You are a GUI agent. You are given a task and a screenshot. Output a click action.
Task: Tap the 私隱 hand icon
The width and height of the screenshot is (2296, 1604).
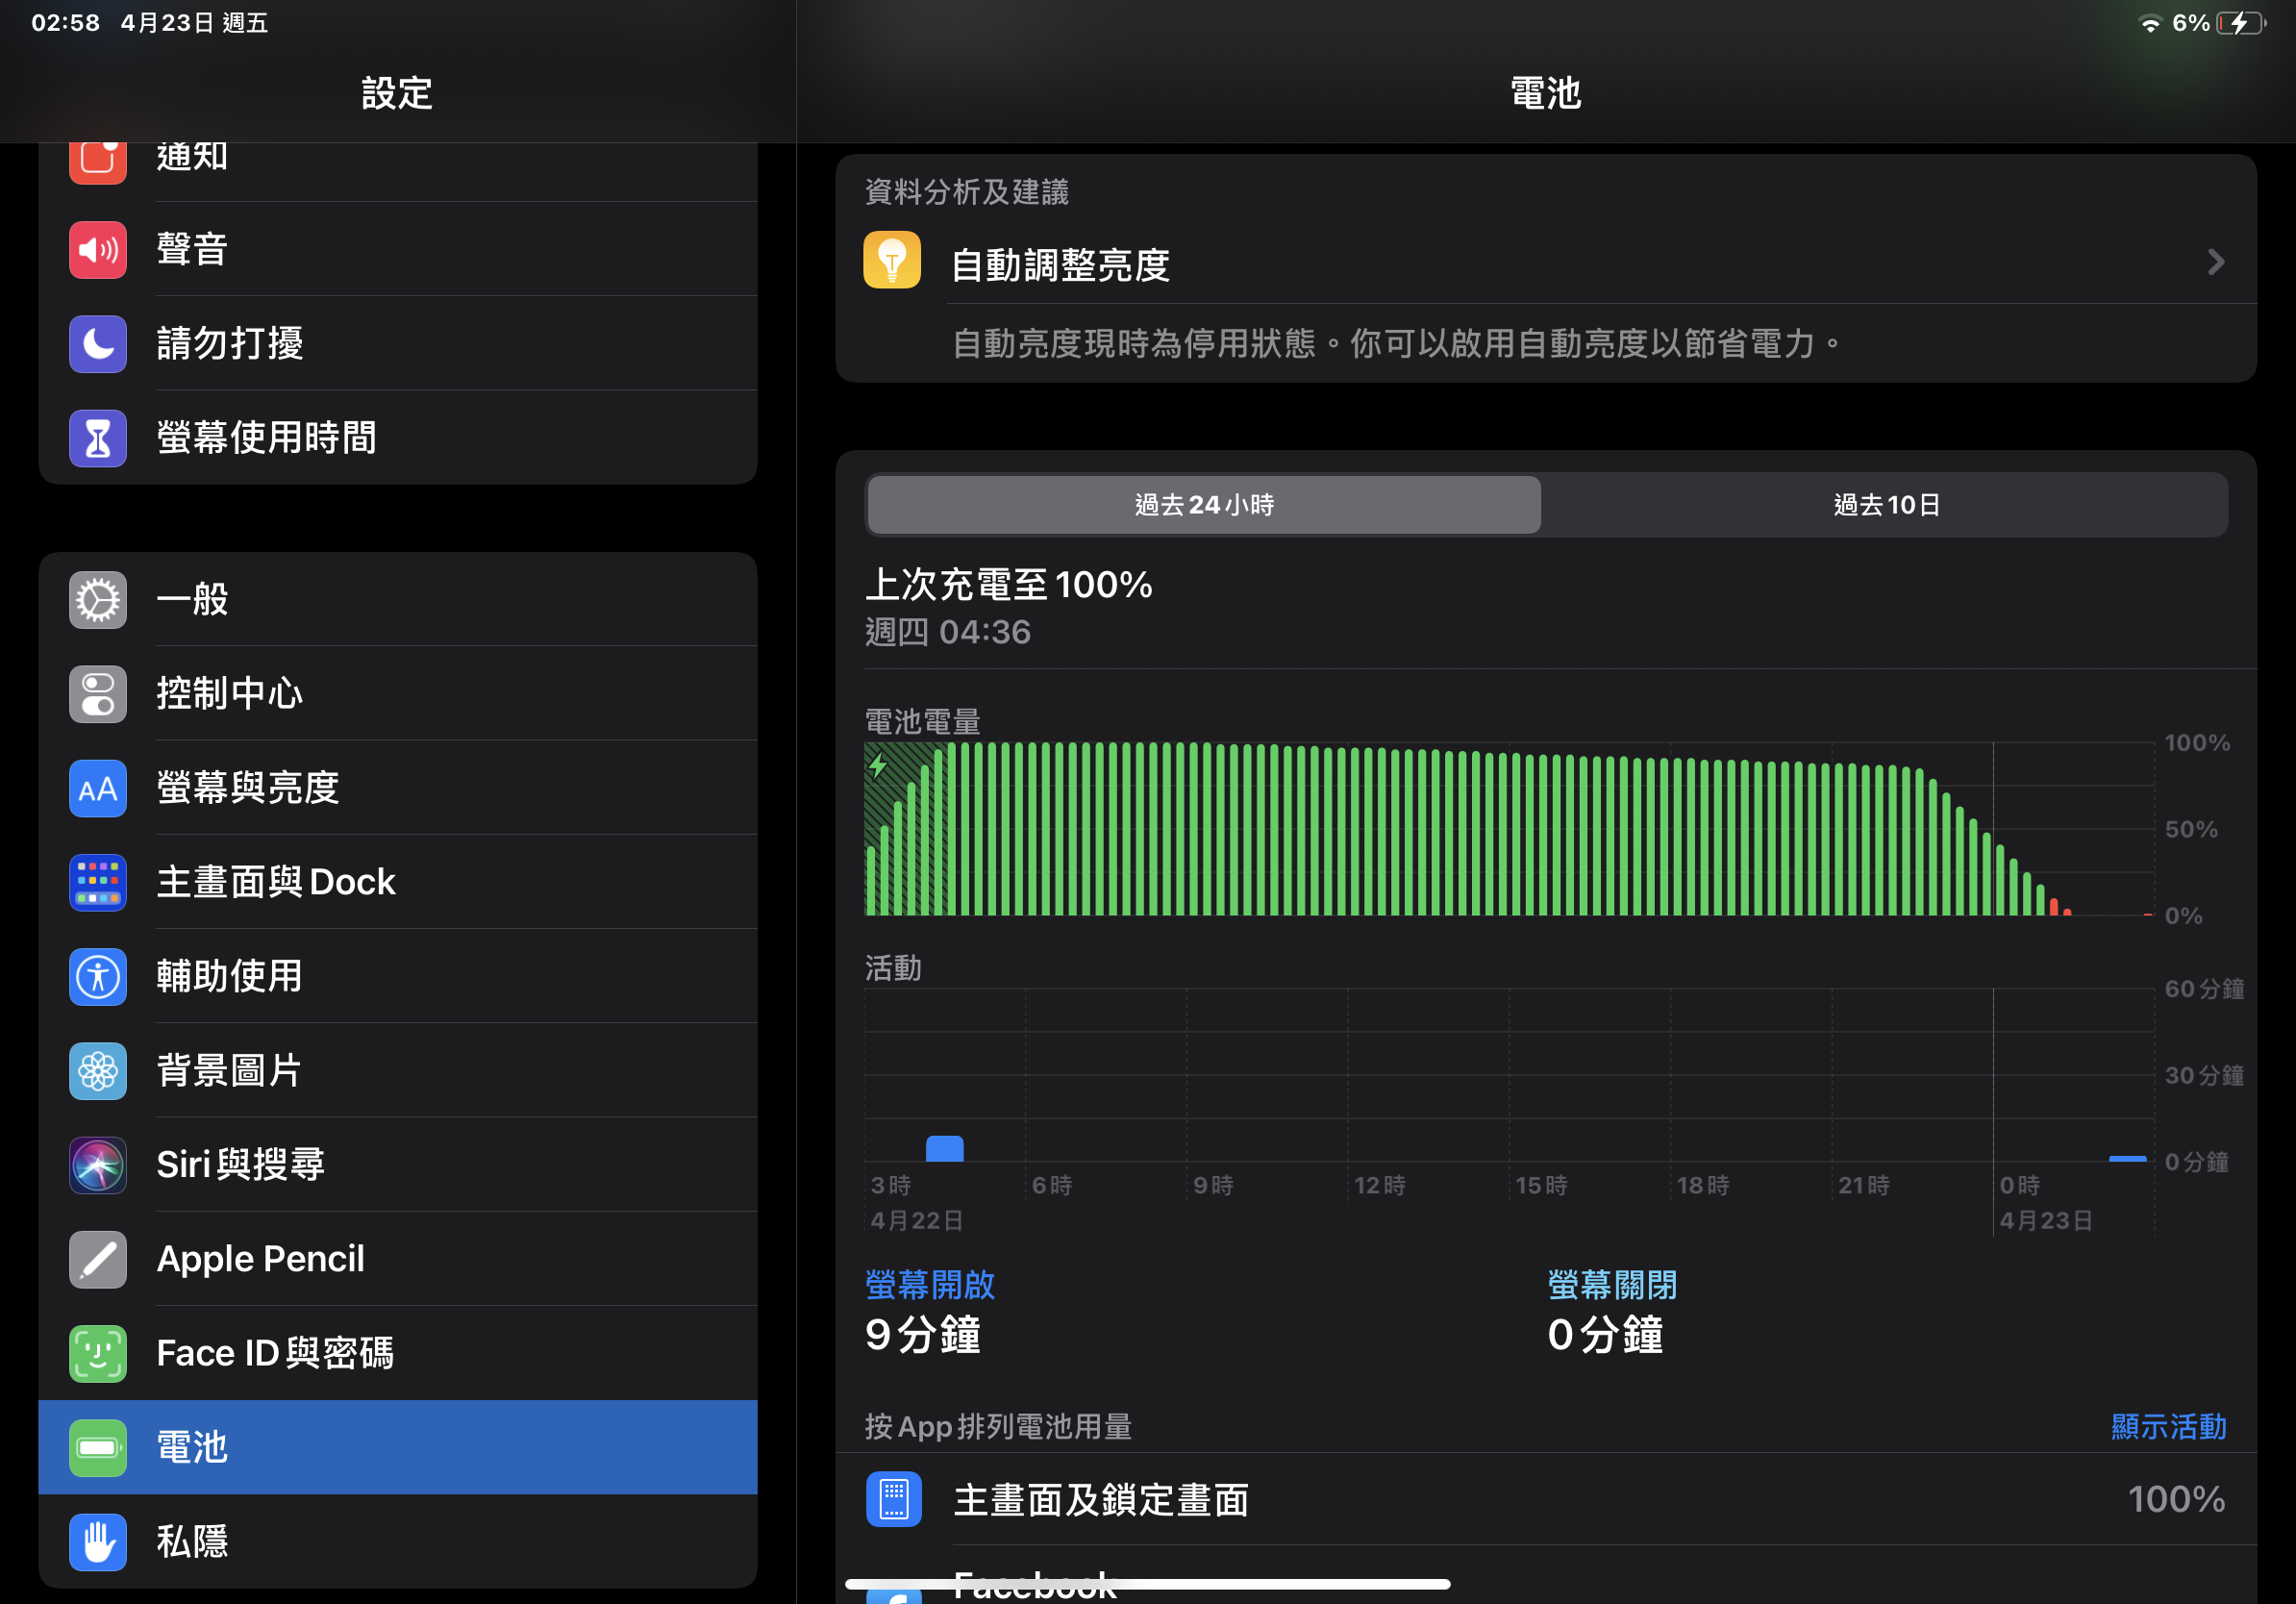click(97, 1541)
